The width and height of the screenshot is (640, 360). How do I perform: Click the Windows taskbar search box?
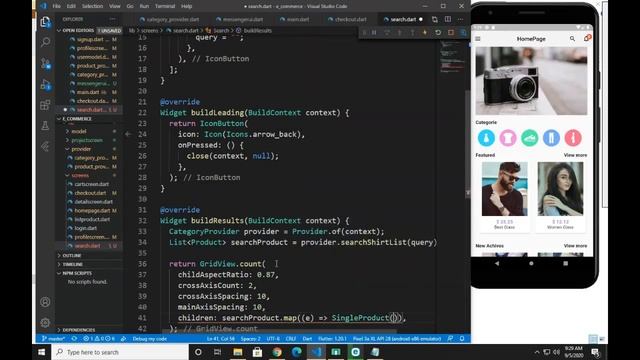(x=120, y=352)
